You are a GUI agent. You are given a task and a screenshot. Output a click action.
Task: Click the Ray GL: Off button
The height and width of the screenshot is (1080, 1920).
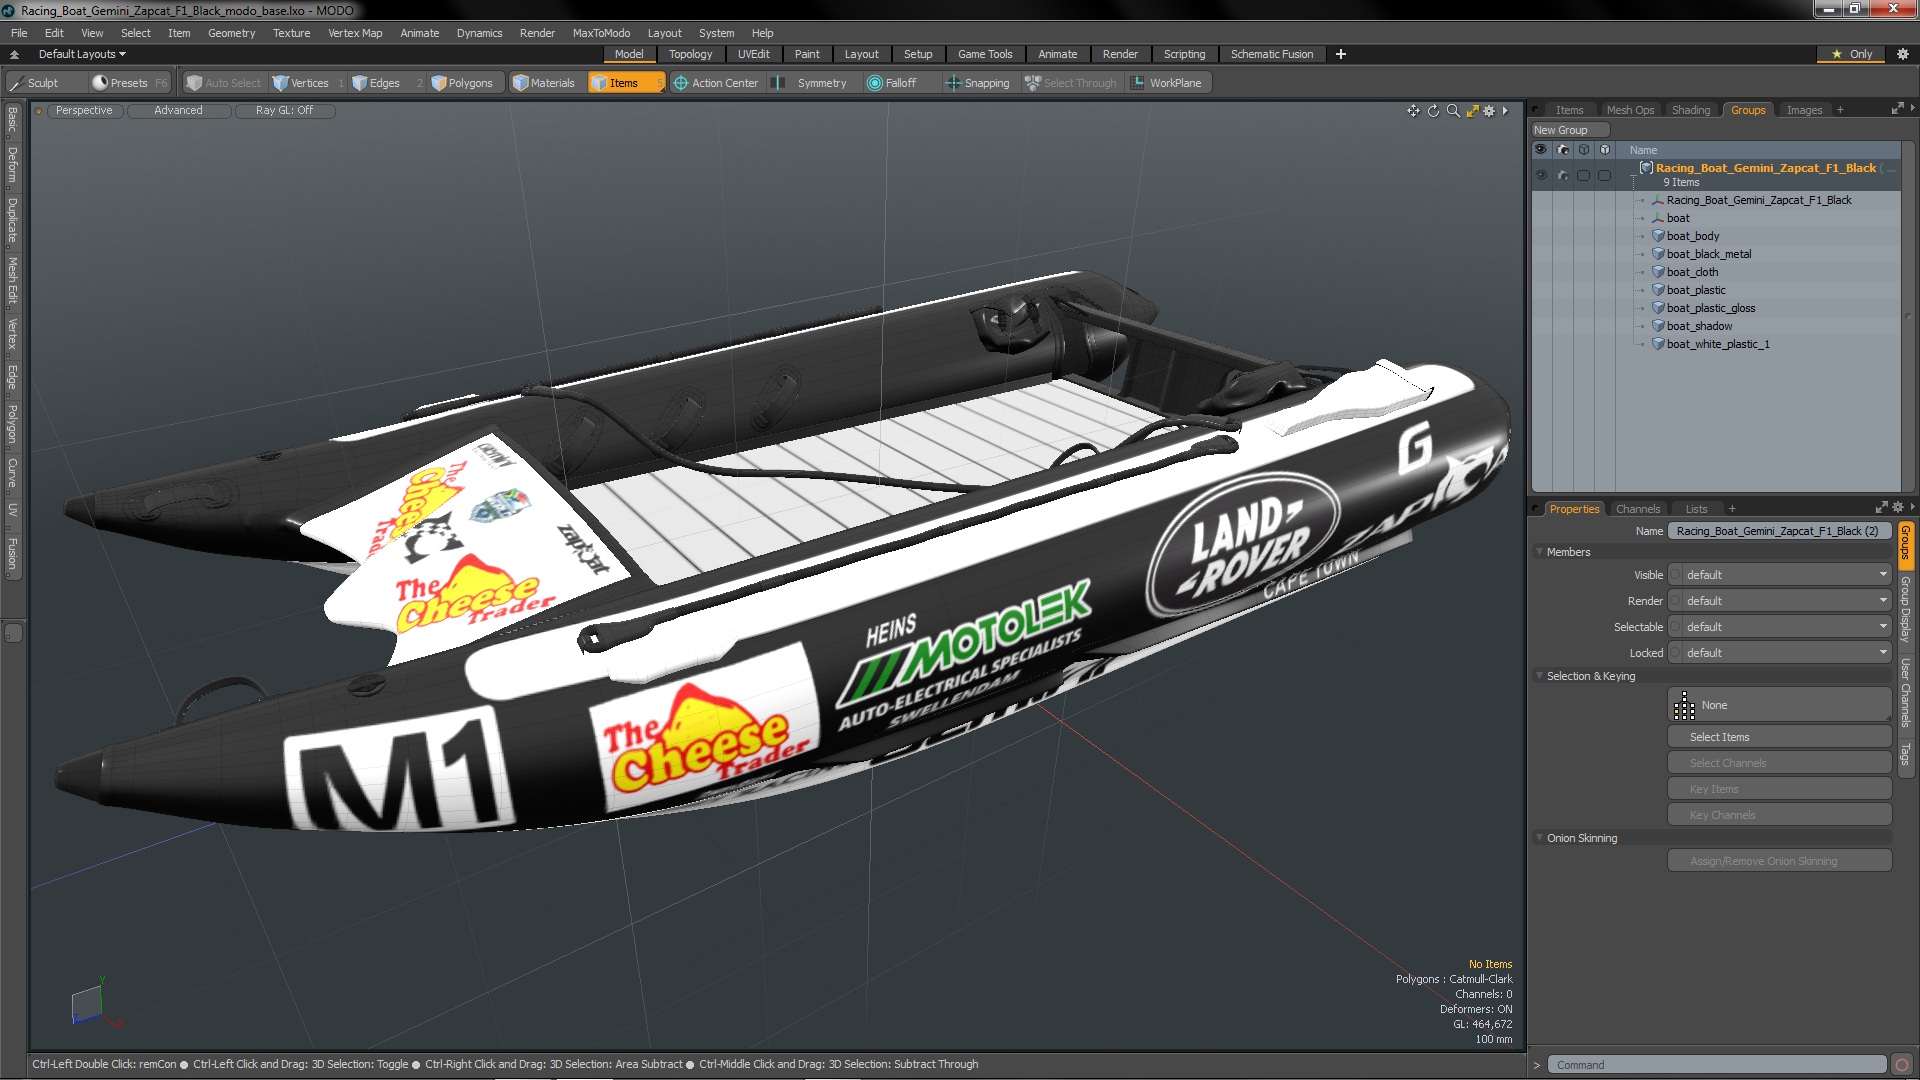point(284,111)
